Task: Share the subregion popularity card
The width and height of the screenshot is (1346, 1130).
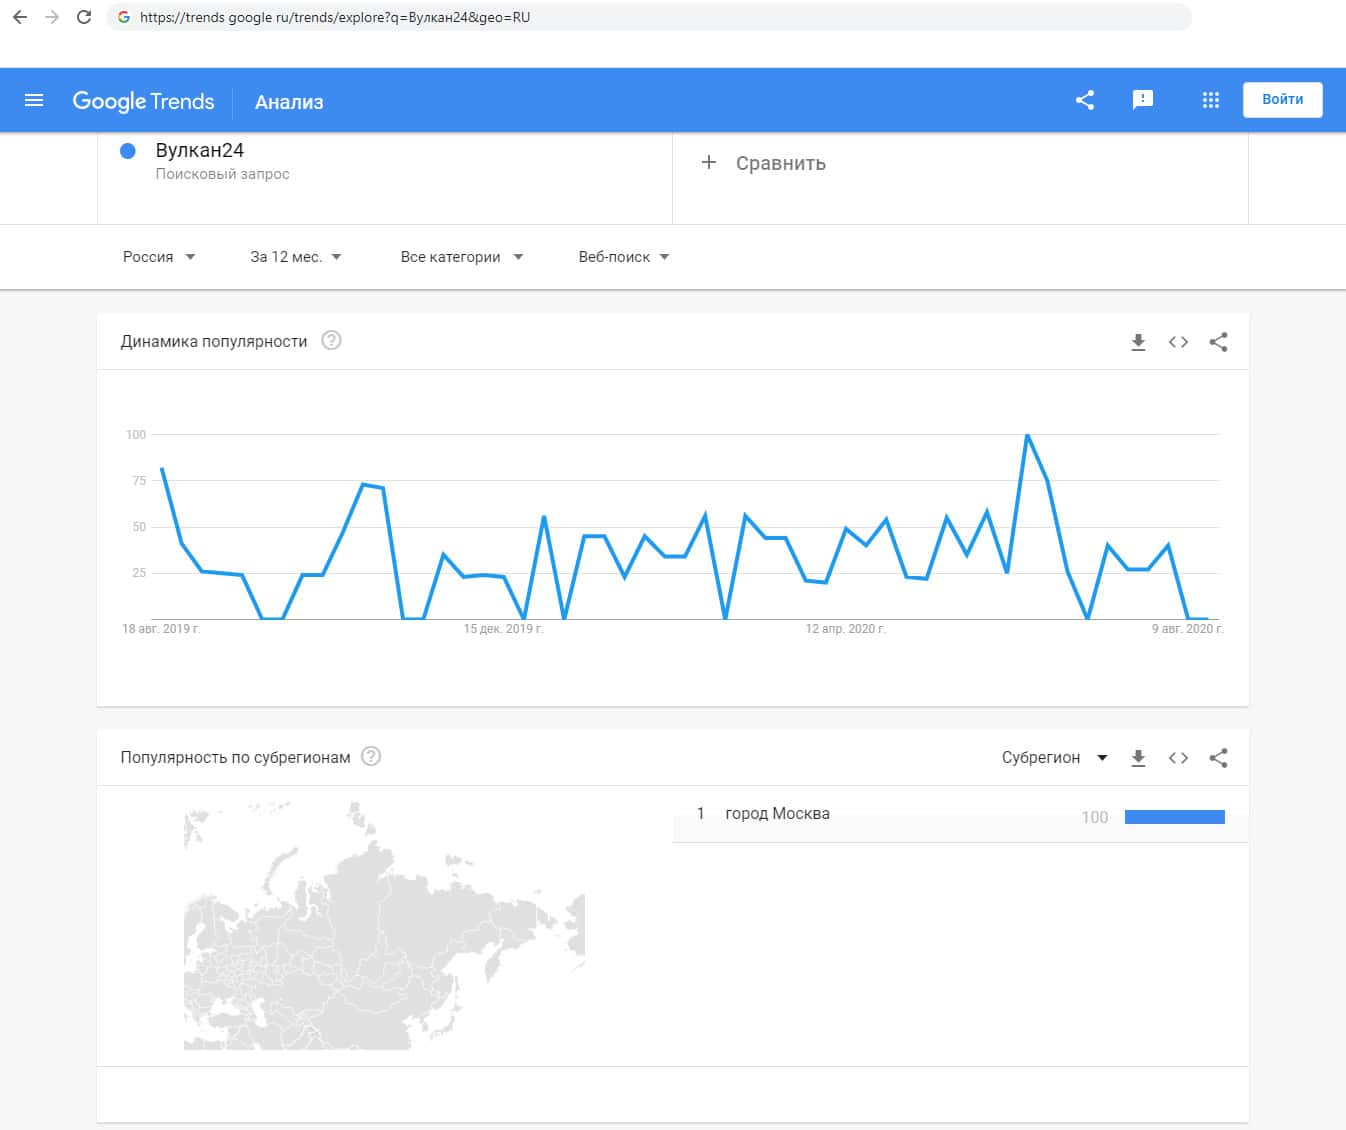Action: 1218,758
